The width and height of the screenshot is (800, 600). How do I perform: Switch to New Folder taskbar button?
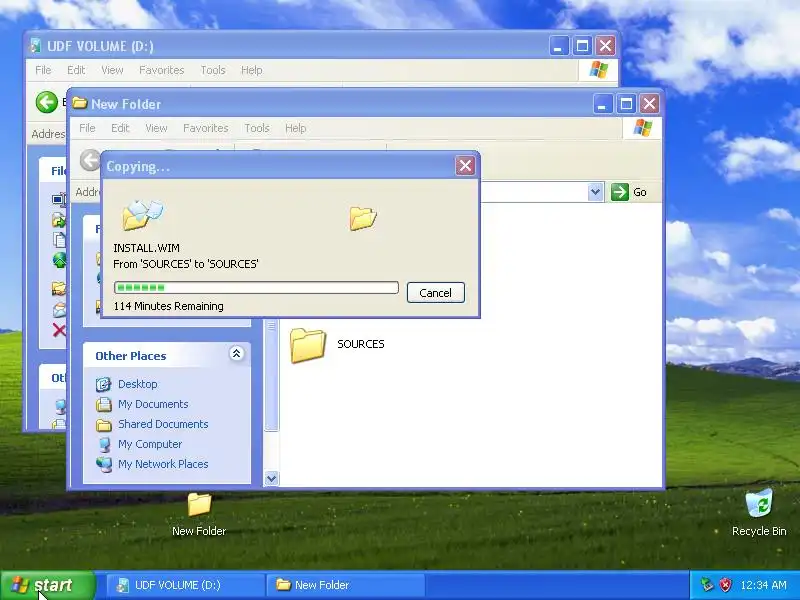click(346, 585)
